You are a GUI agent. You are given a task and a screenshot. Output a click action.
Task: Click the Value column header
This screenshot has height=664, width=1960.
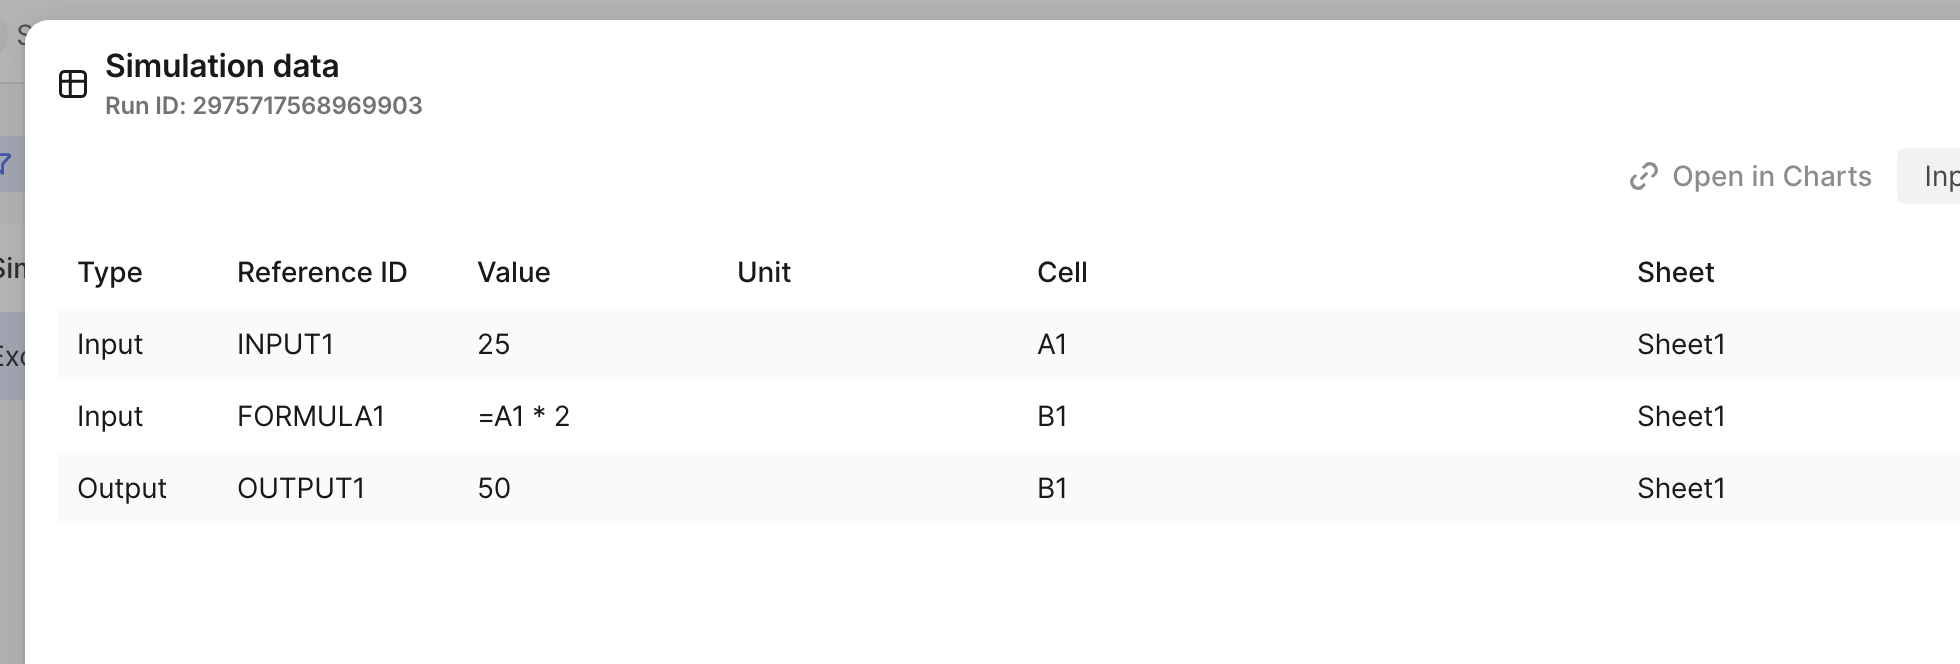(x=514, y=272)
